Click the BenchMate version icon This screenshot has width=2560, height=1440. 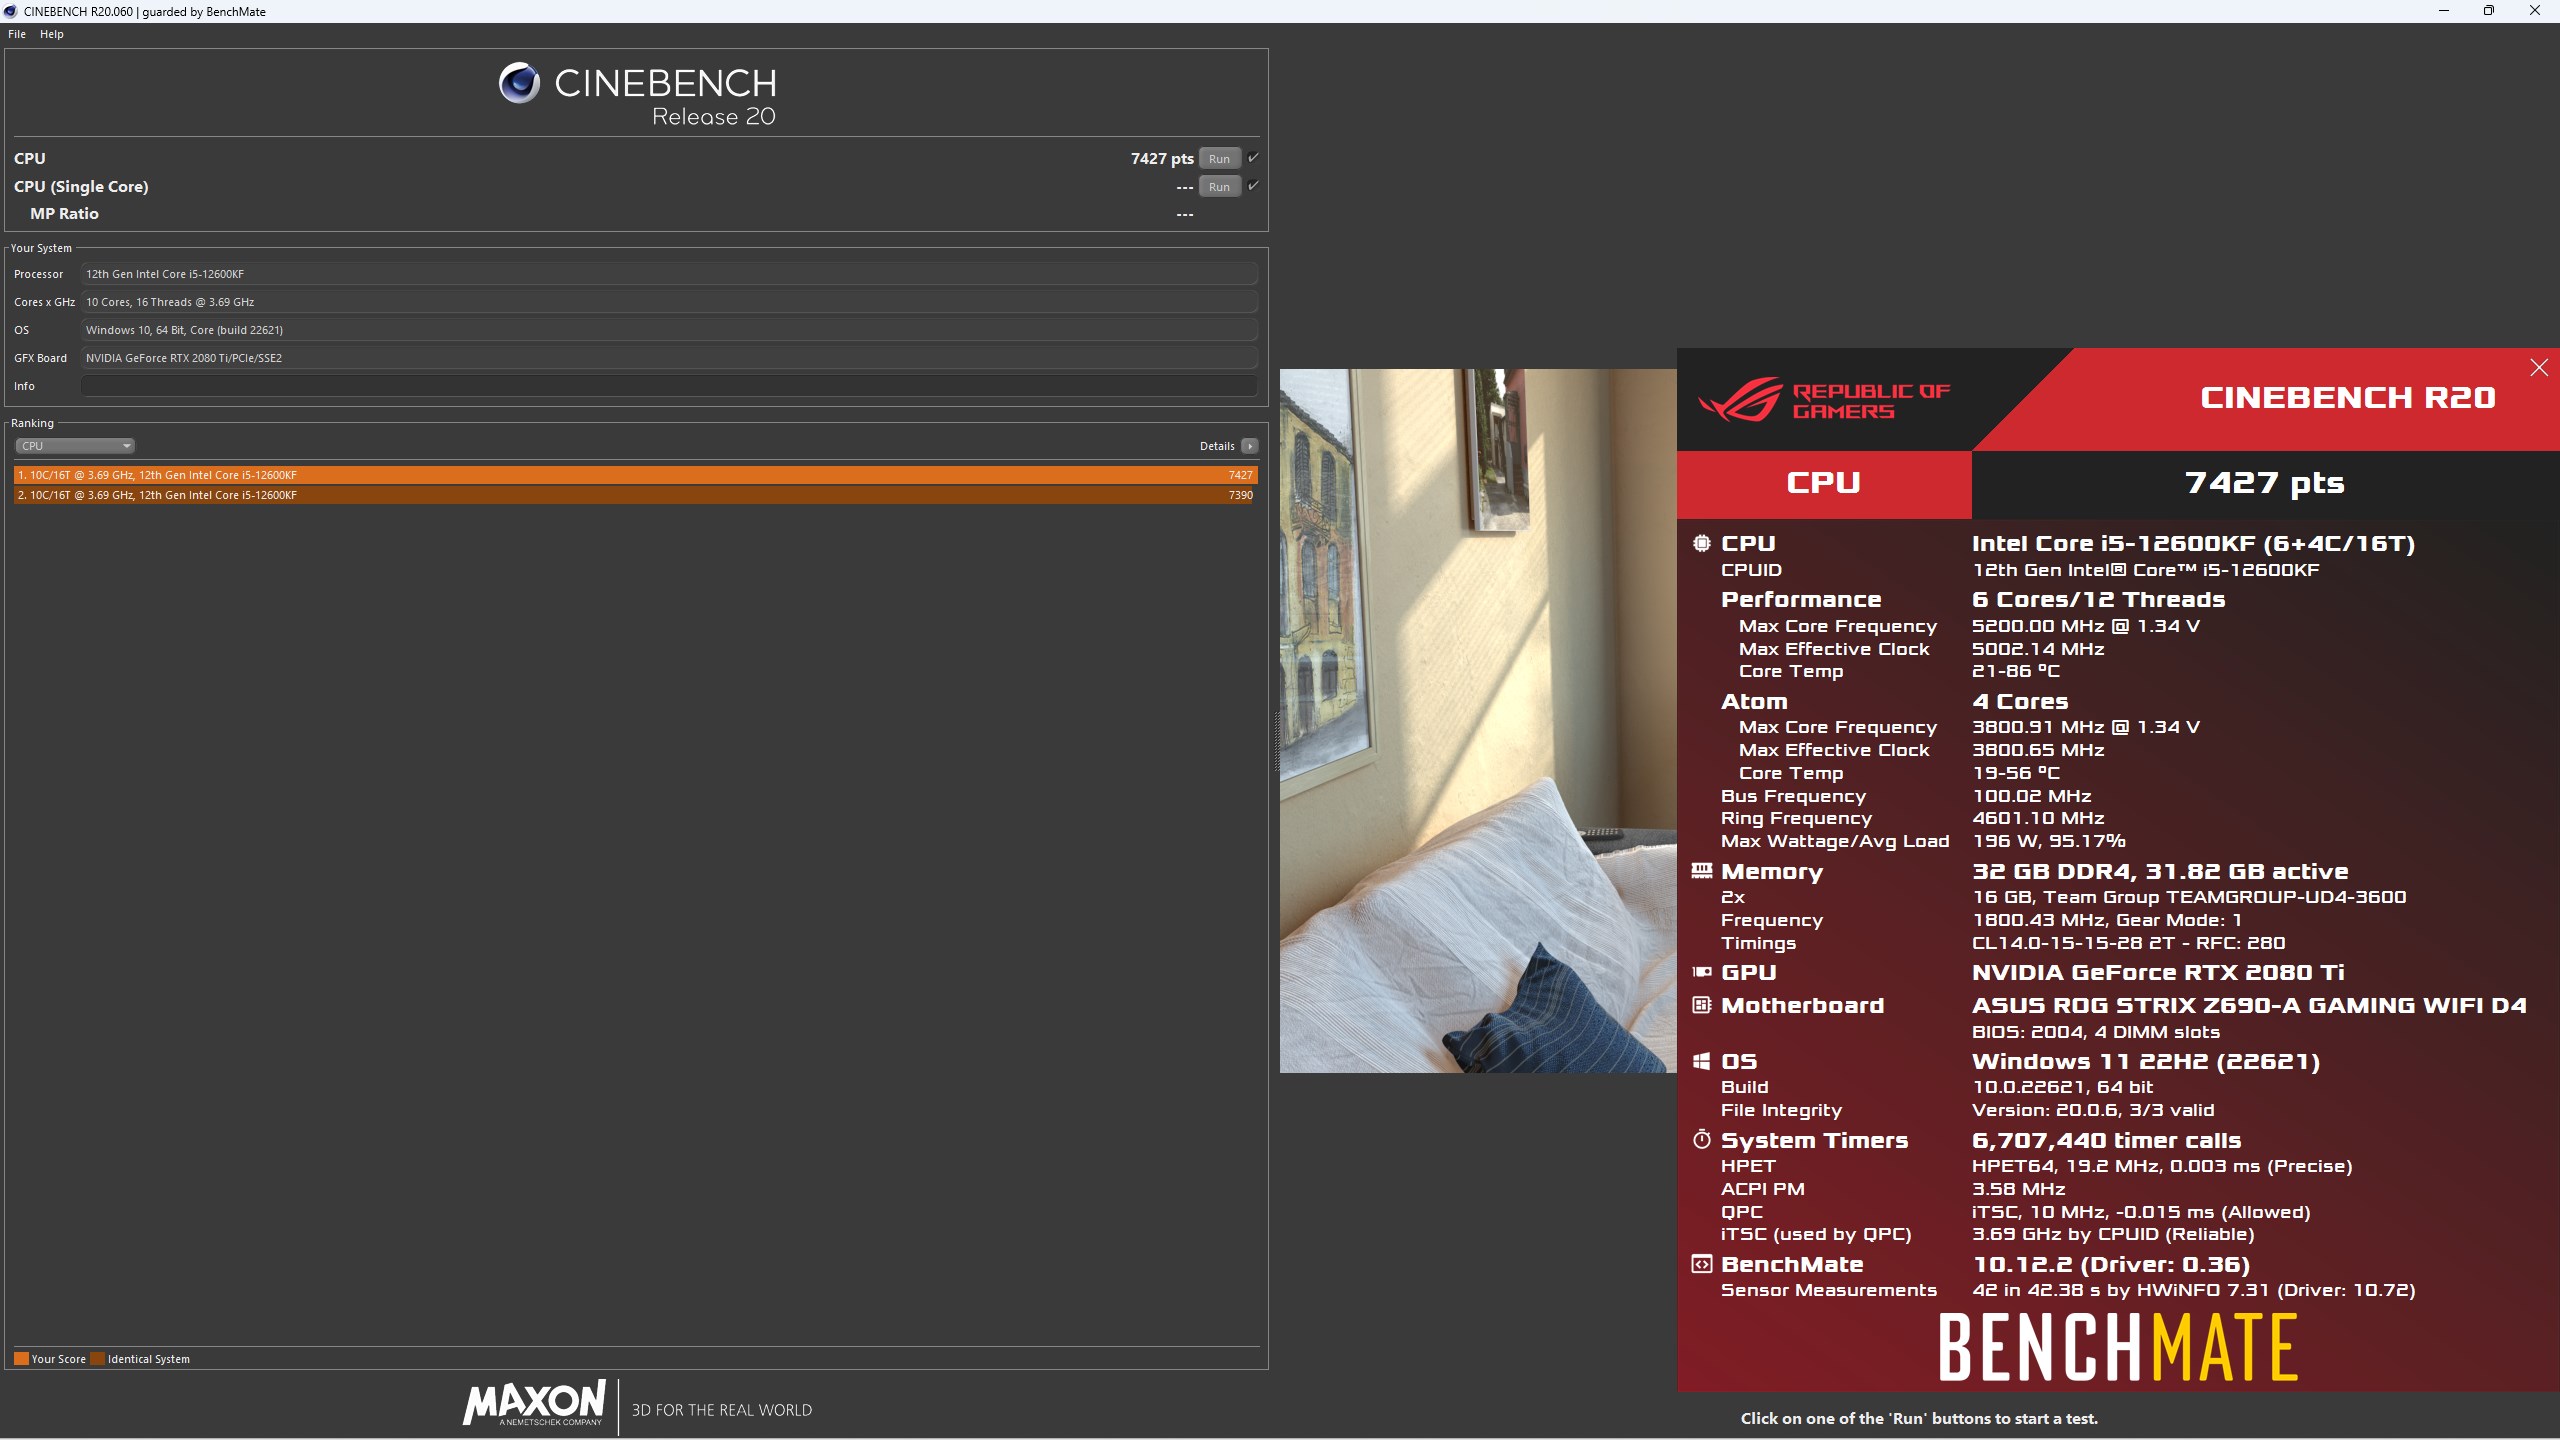tap(1701, 1264)
